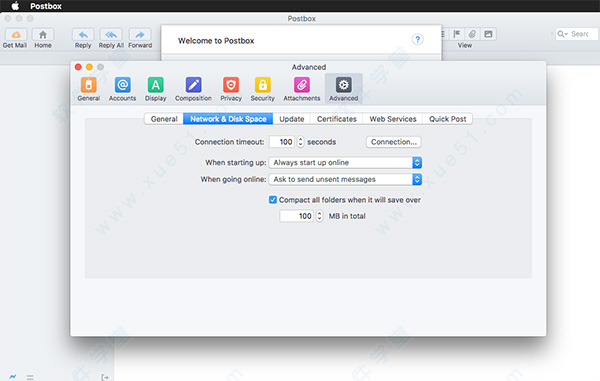Uncheck Compact all folders checkbox
The height and width of the screenshot is (381, 600).
(272, 200)
